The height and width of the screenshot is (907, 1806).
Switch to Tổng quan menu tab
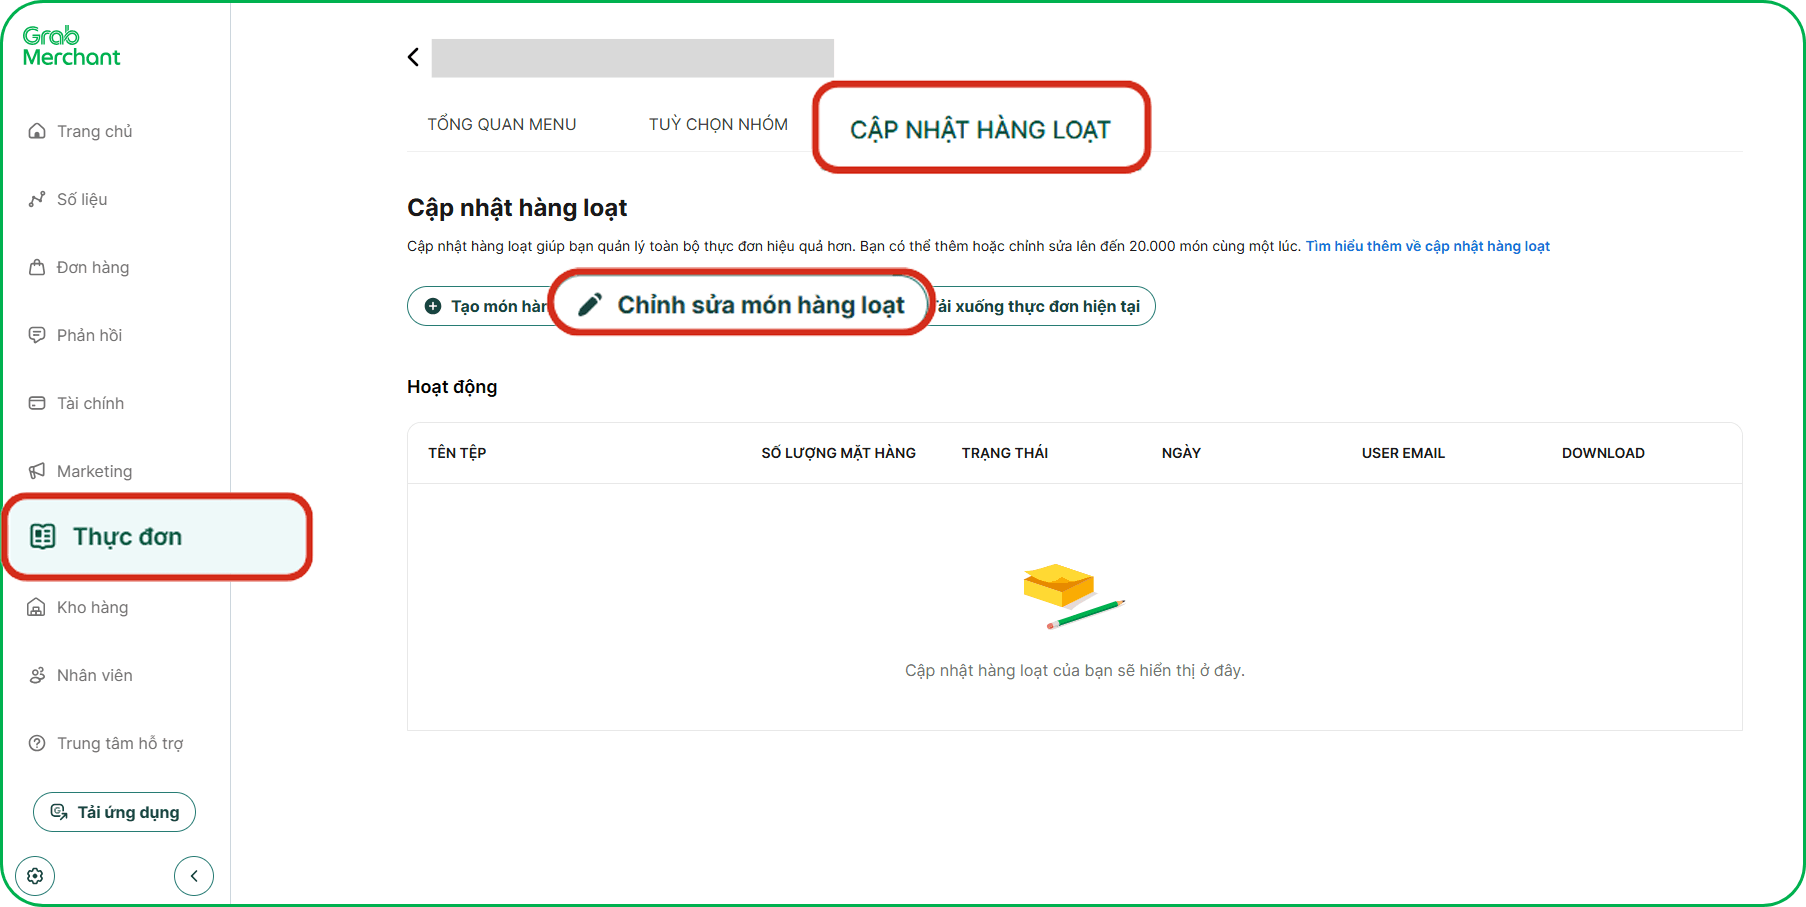point(501,124)
